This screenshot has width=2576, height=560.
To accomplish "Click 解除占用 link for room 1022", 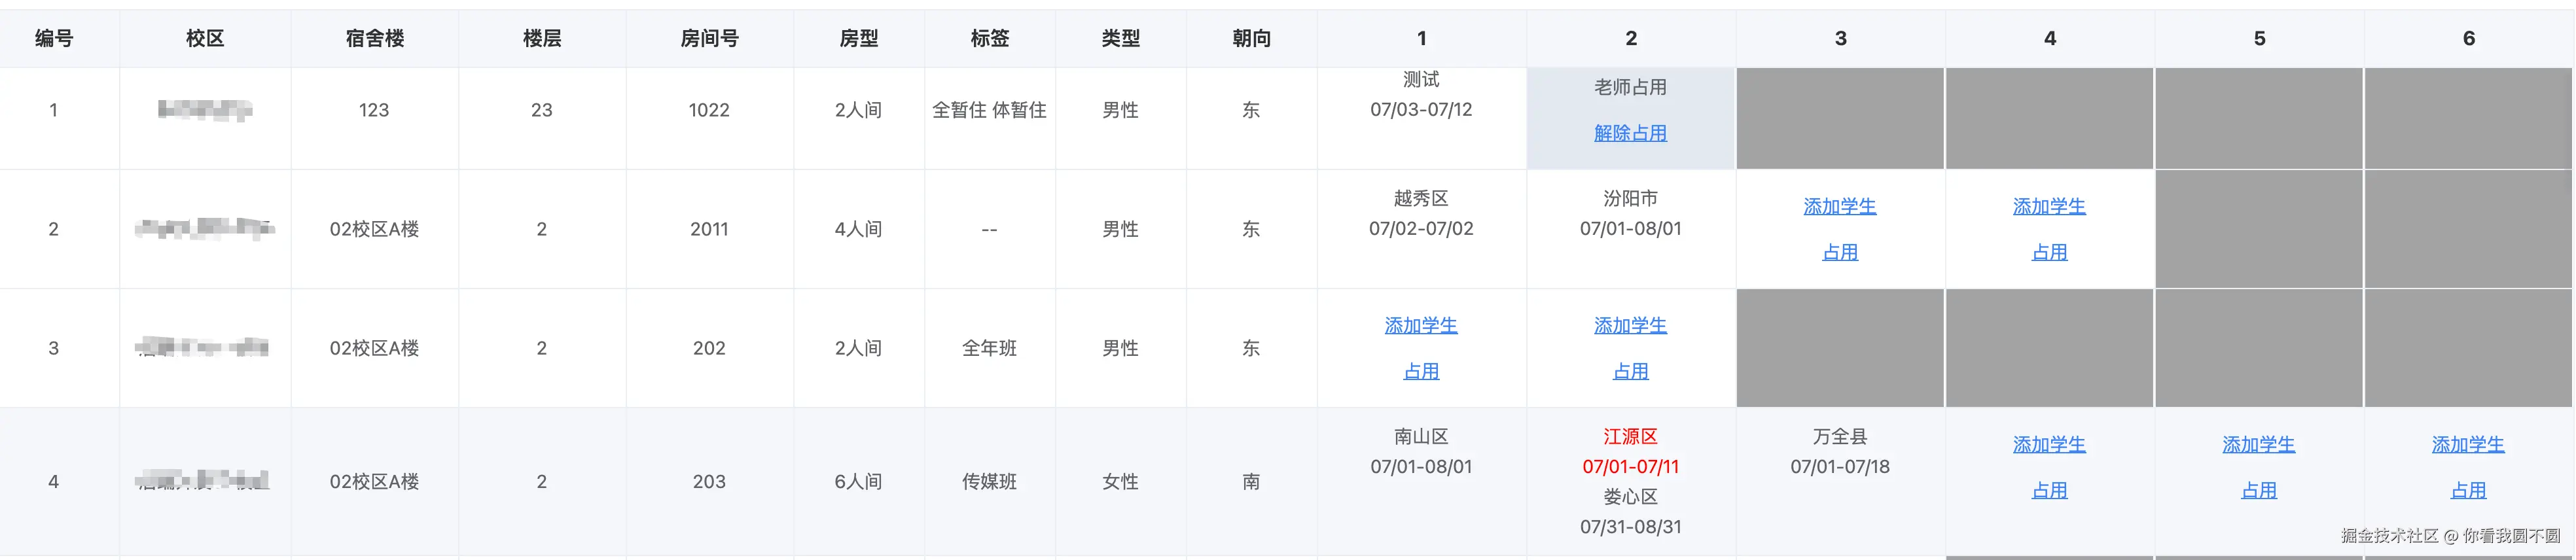I will 1630,133.
